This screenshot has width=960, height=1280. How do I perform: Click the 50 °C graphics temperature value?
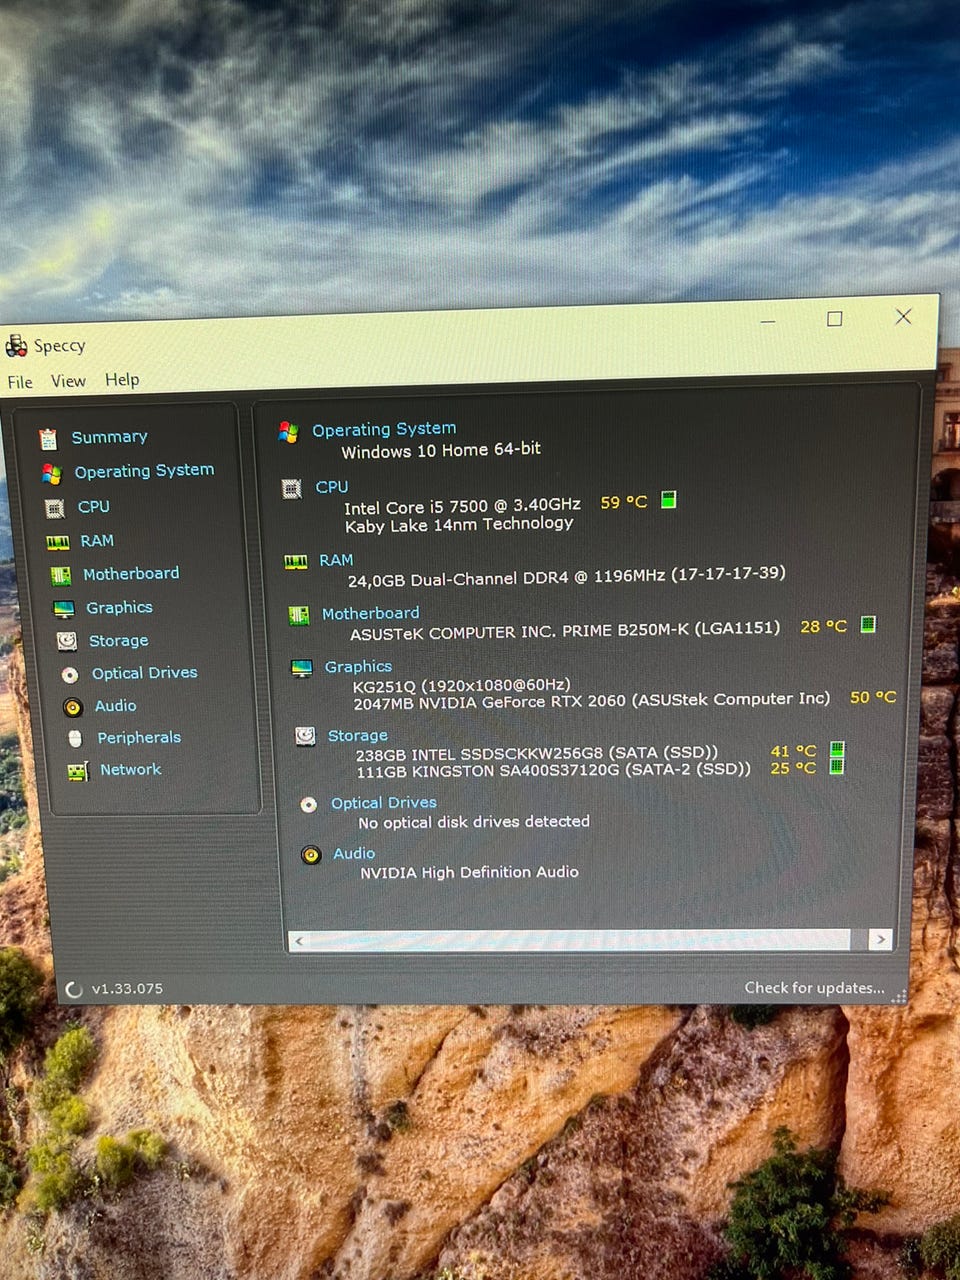tap(873, 697)
